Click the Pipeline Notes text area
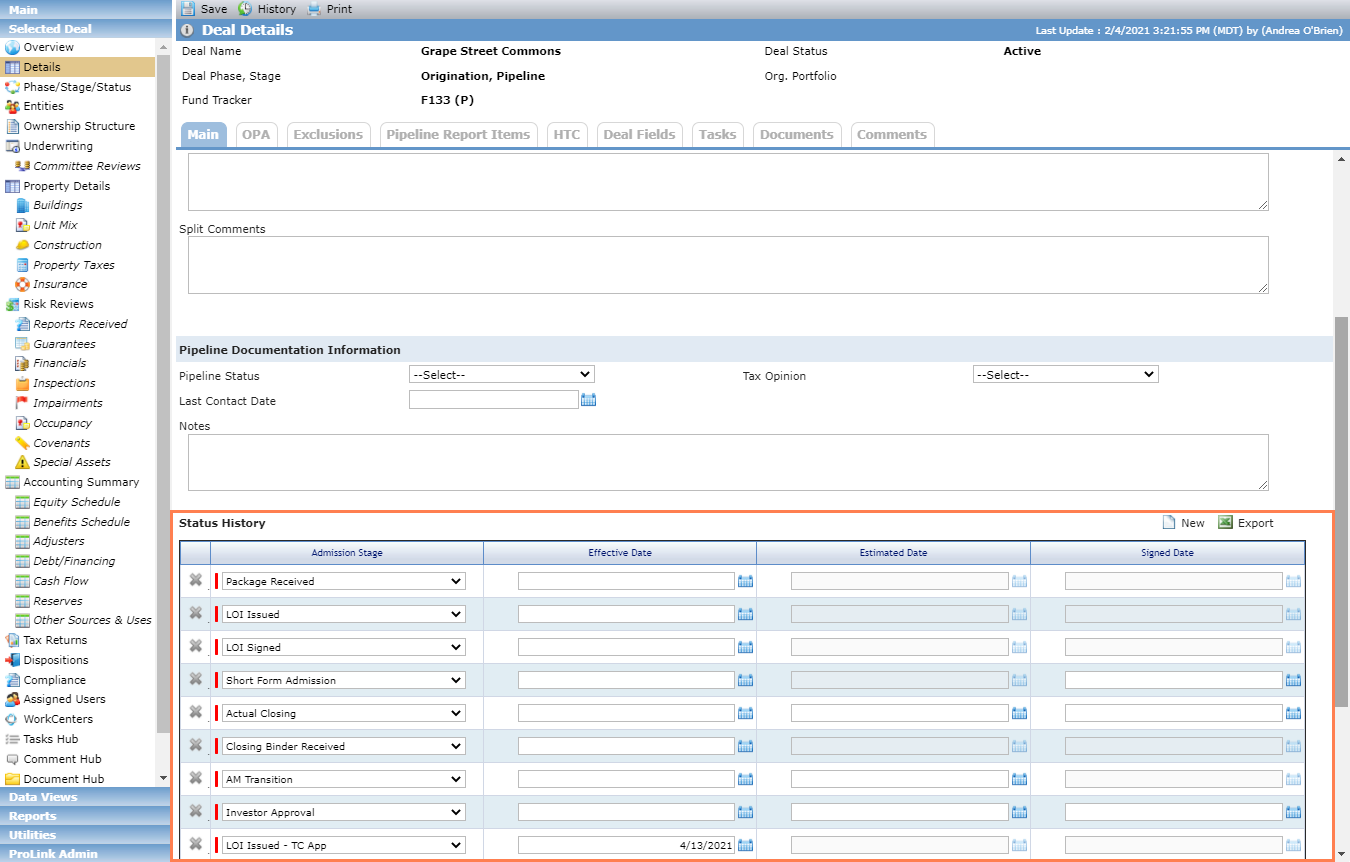Image resolution: width=1350 pixels, height=862 pixels. 728,462
